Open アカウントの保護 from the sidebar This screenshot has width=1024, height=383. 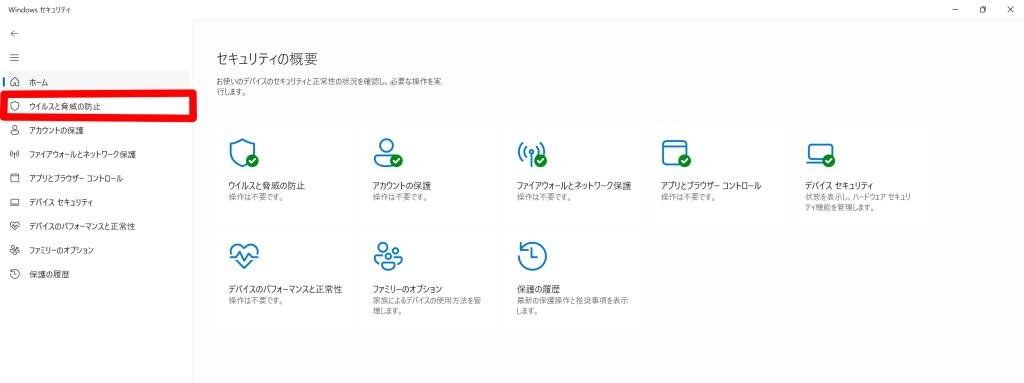point(97,130)
